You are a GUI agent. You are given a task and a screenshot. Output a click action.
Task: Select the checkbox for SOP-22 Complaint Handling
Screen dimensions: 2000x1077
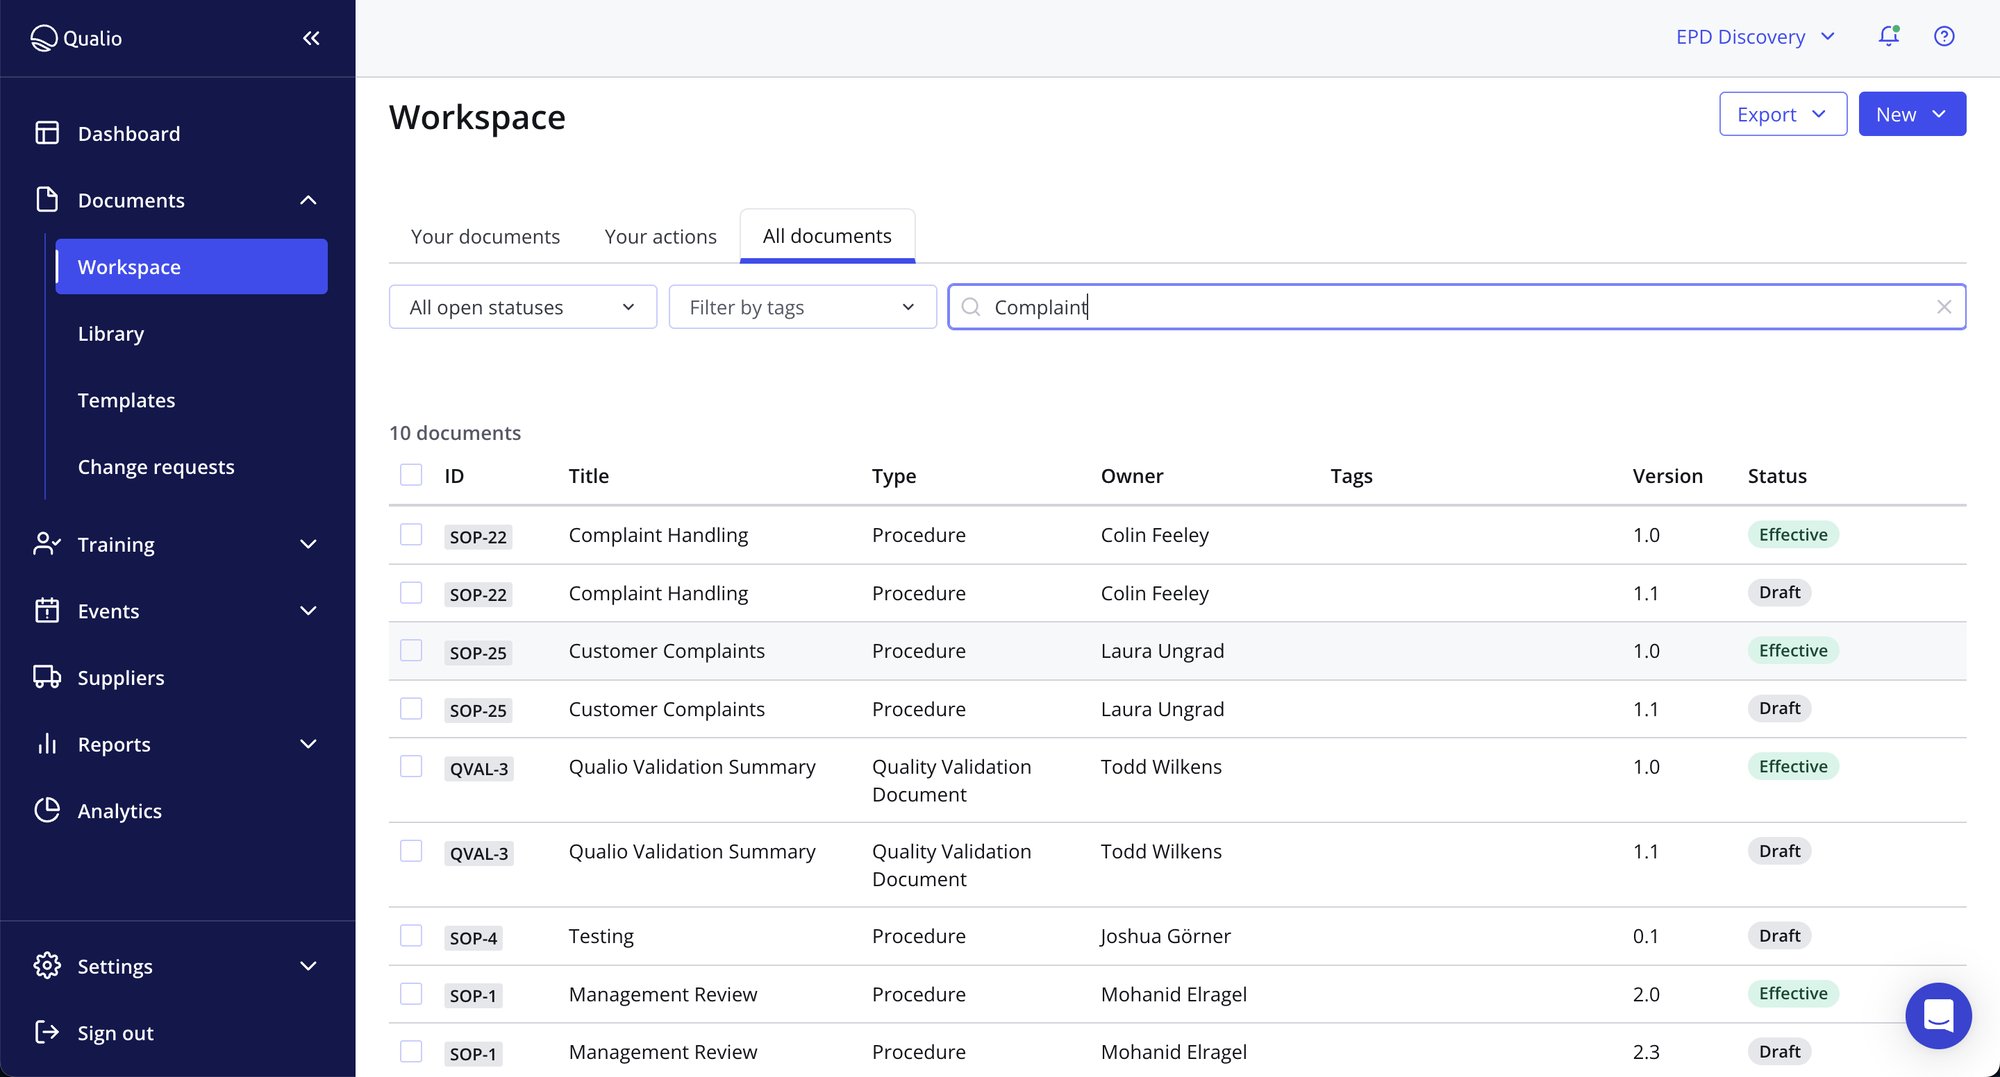[411, 535]
